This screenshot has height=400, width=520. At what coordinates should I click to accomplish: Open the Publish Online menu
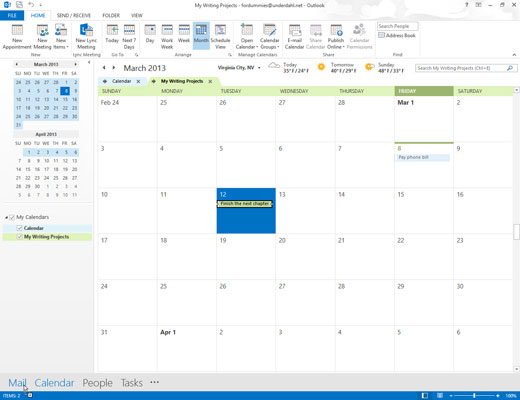click(336, 37)
